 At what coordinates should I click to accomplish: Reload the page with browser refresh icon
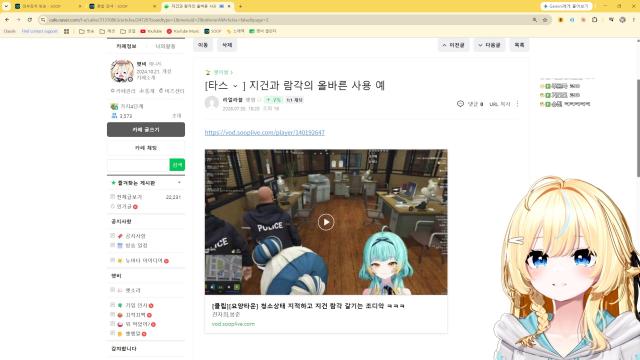pyautogui.click(x=30, y=20)
